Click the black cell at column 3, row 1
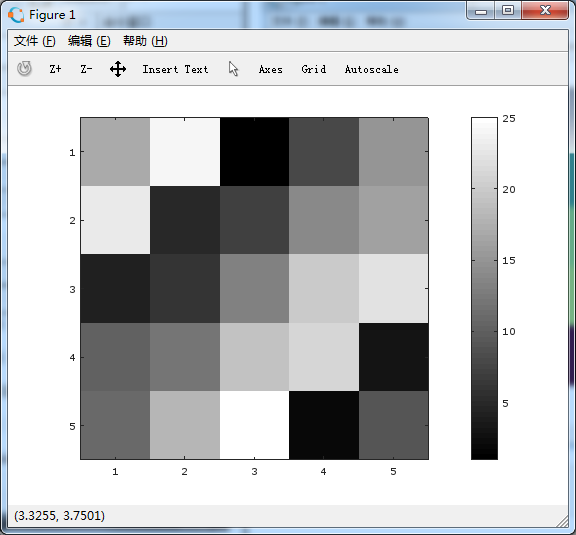 point(254,152)
